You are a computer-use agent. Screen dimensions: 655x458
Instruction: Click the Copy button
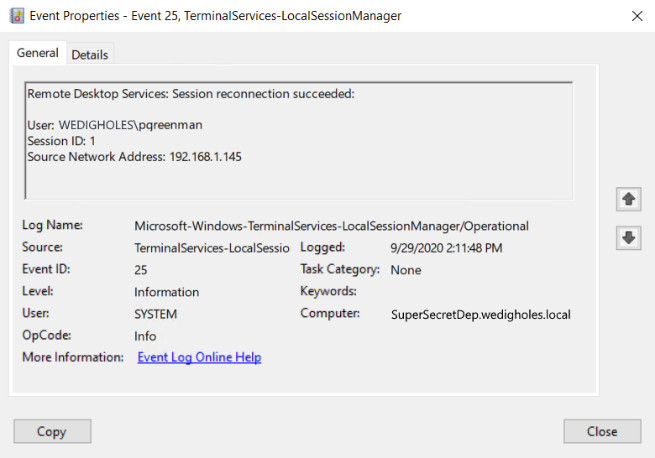[52, 431]
